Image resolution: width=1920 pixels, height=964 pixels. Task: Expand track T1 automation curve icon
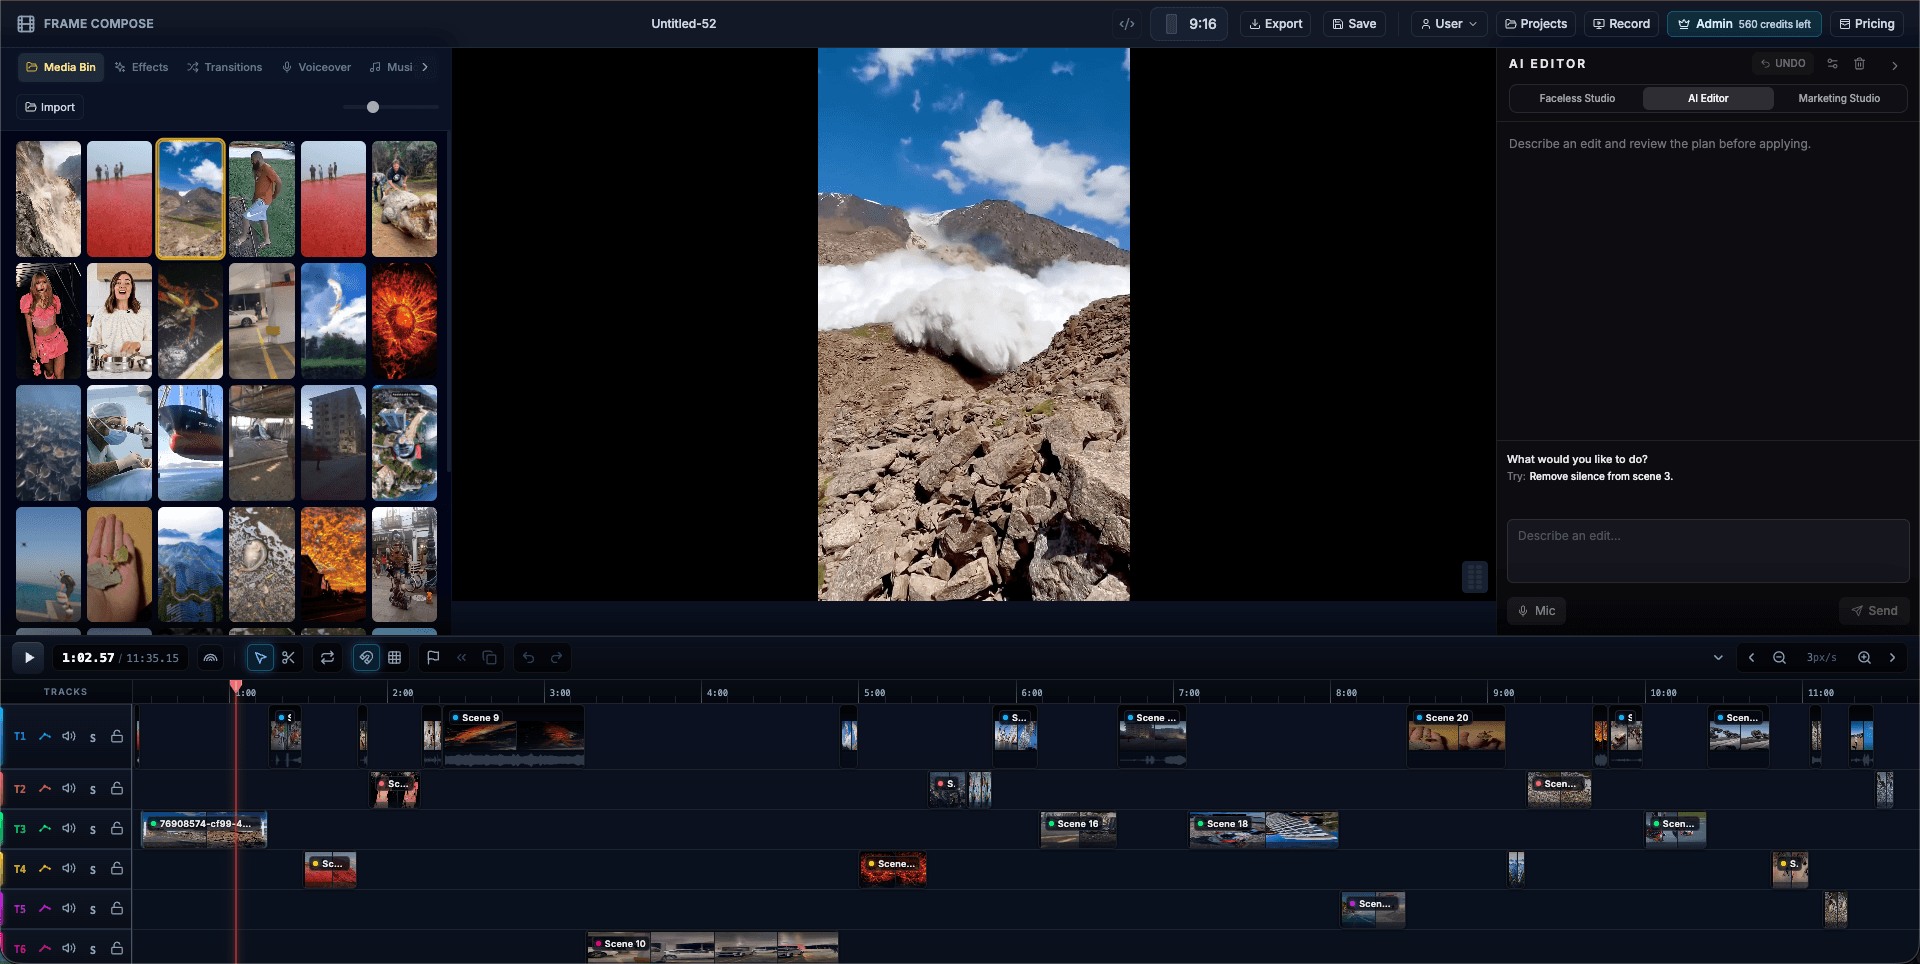click(45, 736)
